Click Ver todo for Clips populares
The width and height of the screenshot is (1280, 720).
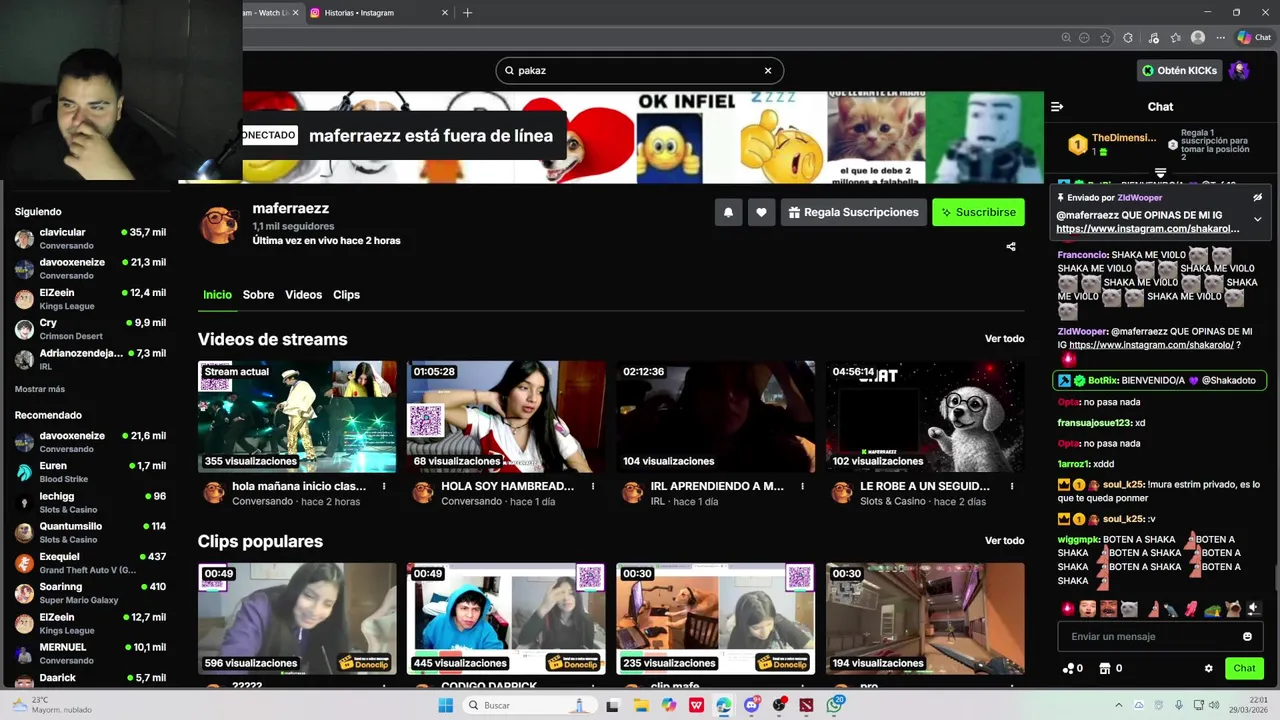[x=1004, y=541]
